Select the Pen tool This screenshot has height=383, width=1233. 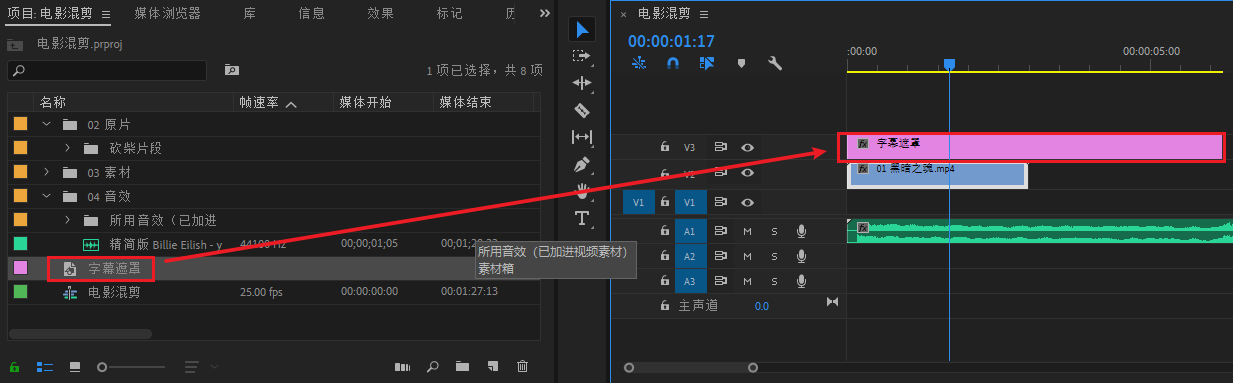(582, 164)
